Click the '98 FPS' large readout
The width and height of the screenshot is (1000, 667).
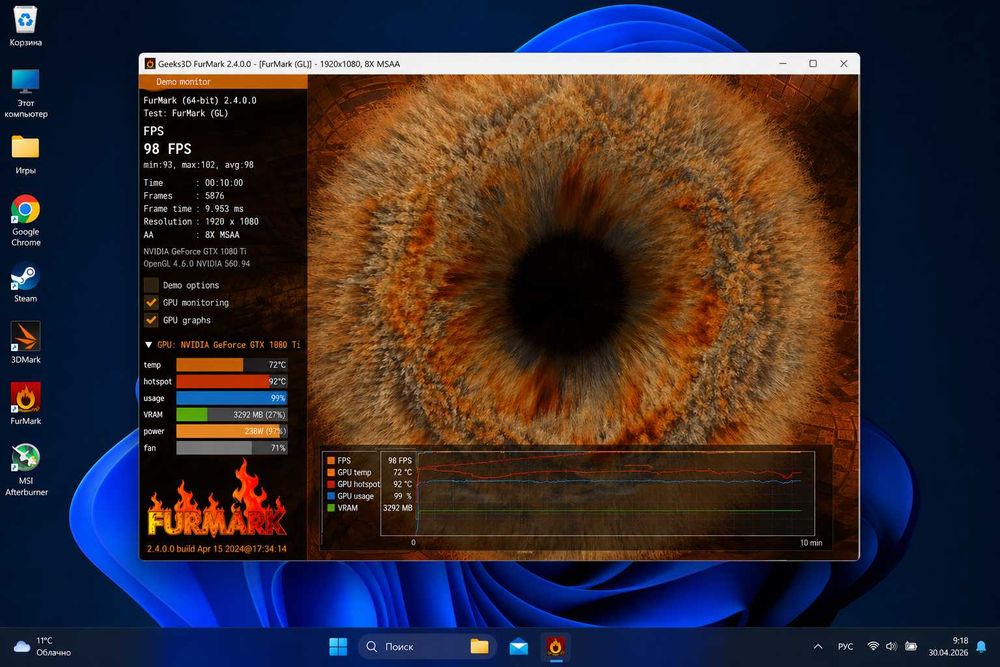click(x=167, y=149)
